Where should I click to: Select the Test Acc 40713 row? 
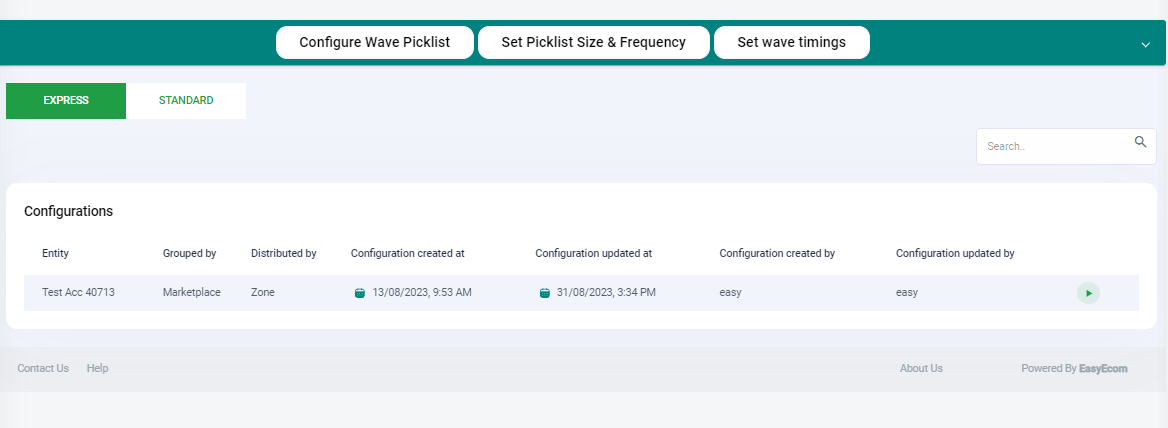[x=581, y=293]
